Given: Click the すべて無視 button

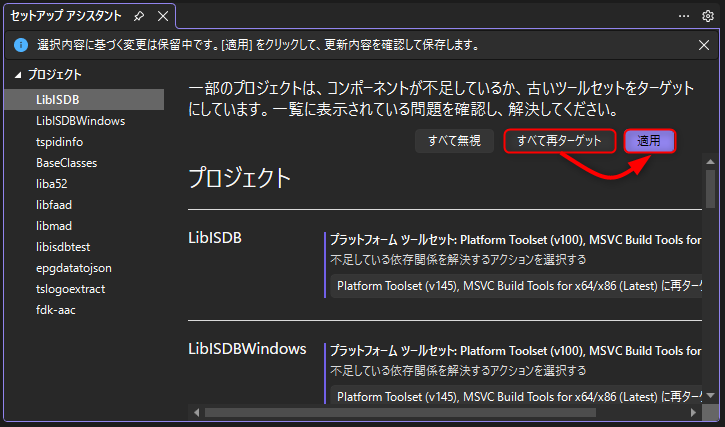Looking at the screenshot, I should [455, 141].
